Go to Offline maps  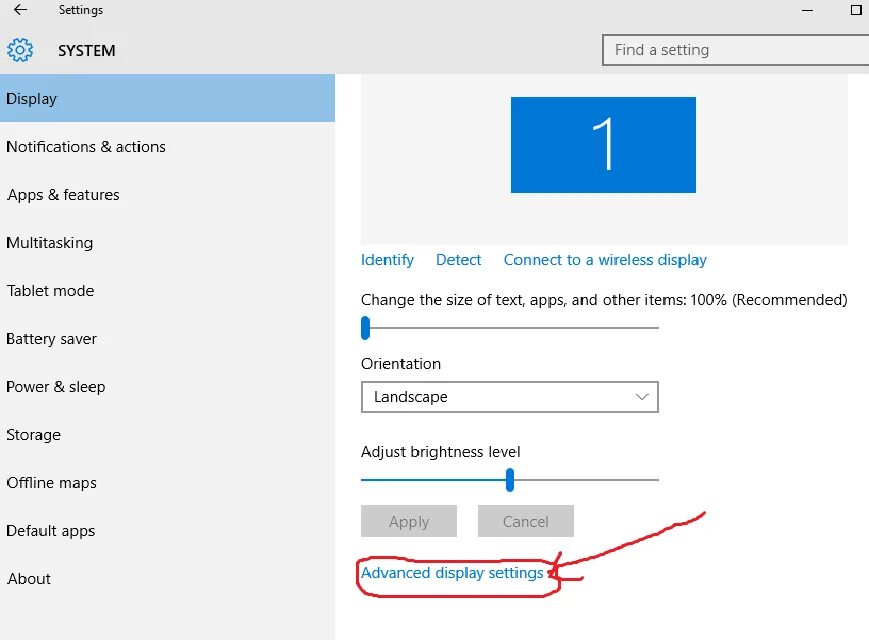[x=167, y=483]
